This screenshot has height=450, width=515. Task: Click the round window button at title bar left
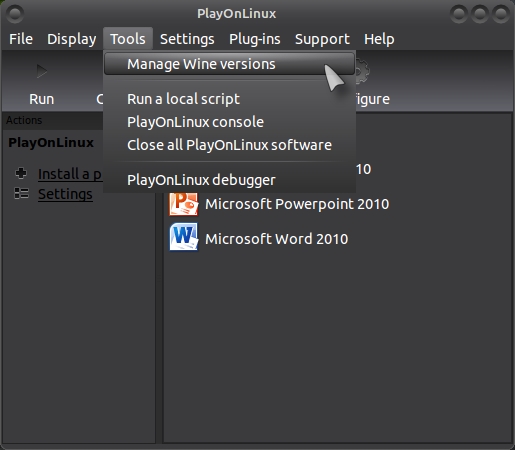coord(15,13)
